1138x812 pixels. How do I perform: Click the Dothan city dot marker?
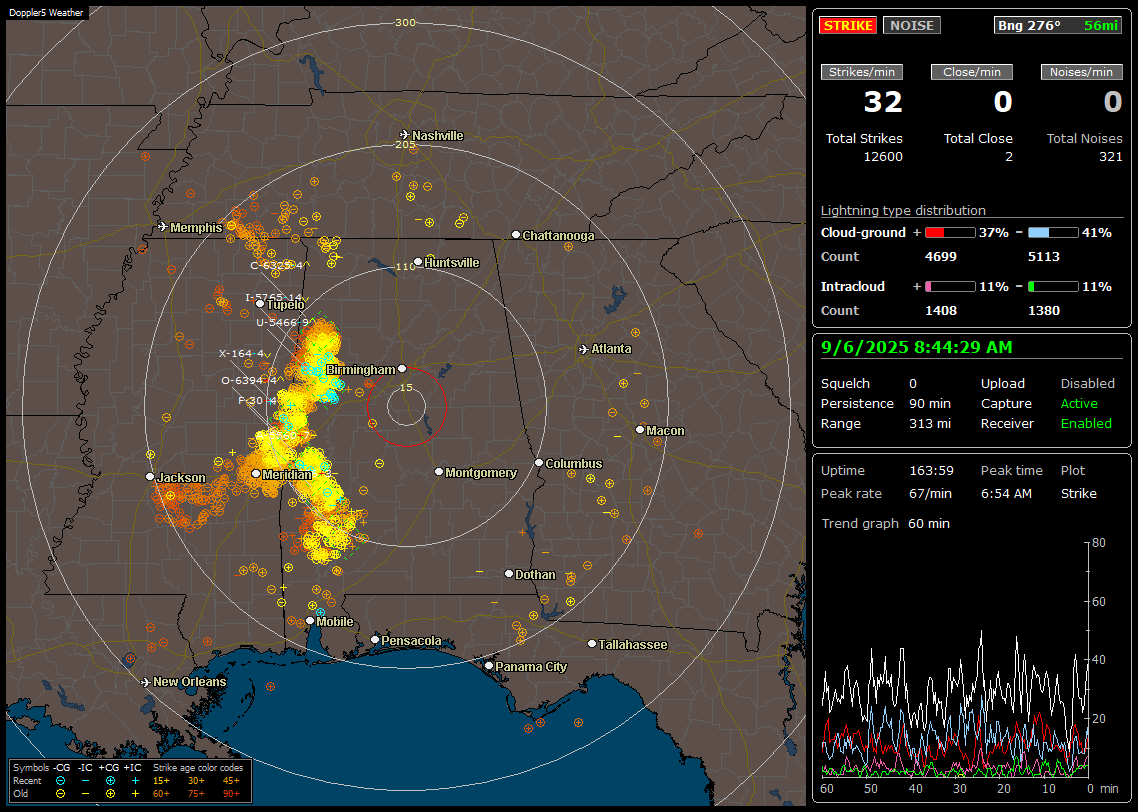pos(509,573)
